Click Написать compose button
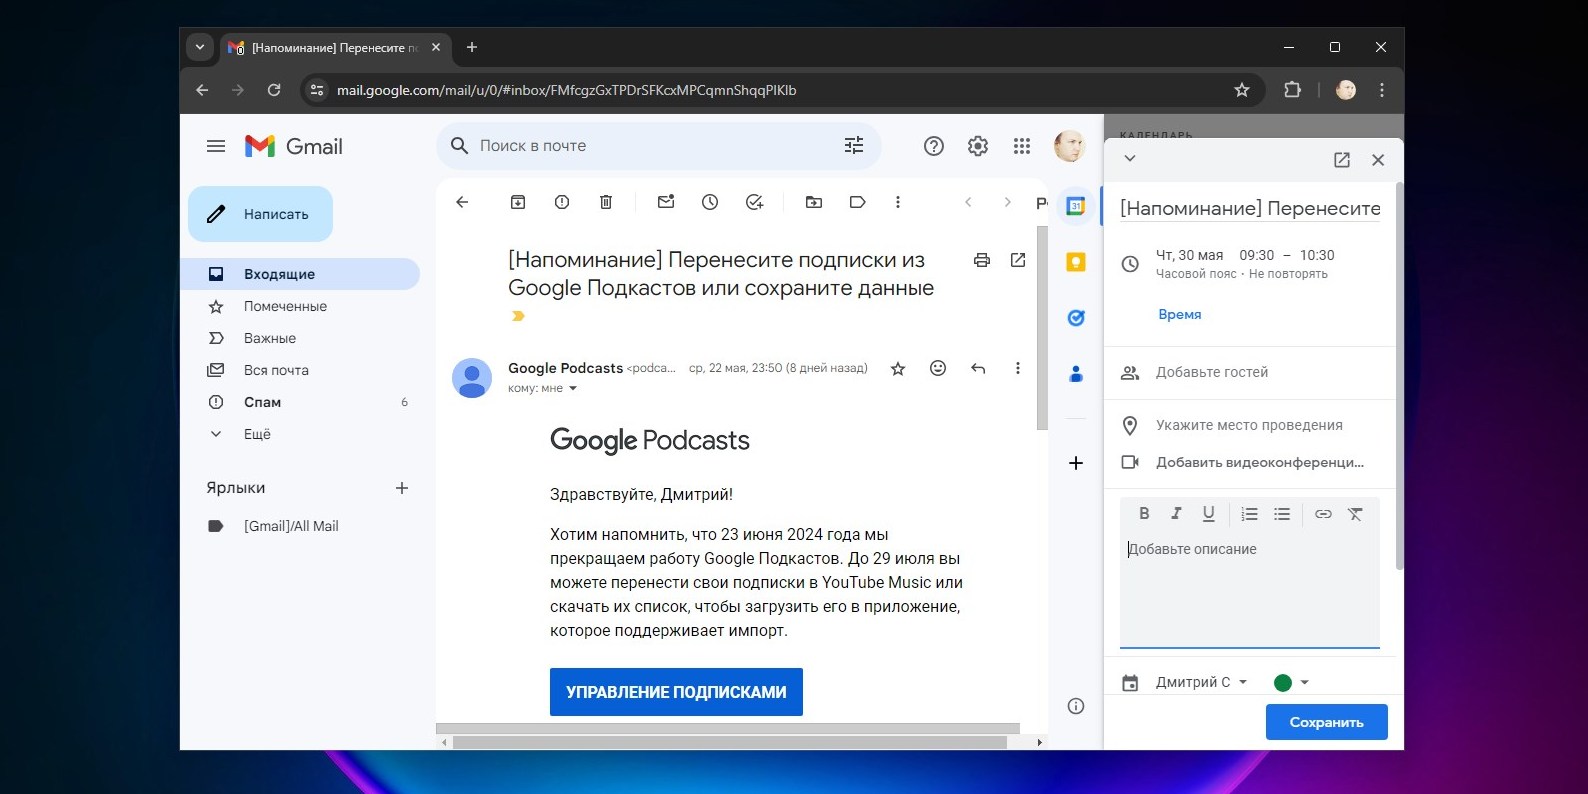Viewport: 1588px width, 794px height. pyautogui.click(x=260, y=214)
